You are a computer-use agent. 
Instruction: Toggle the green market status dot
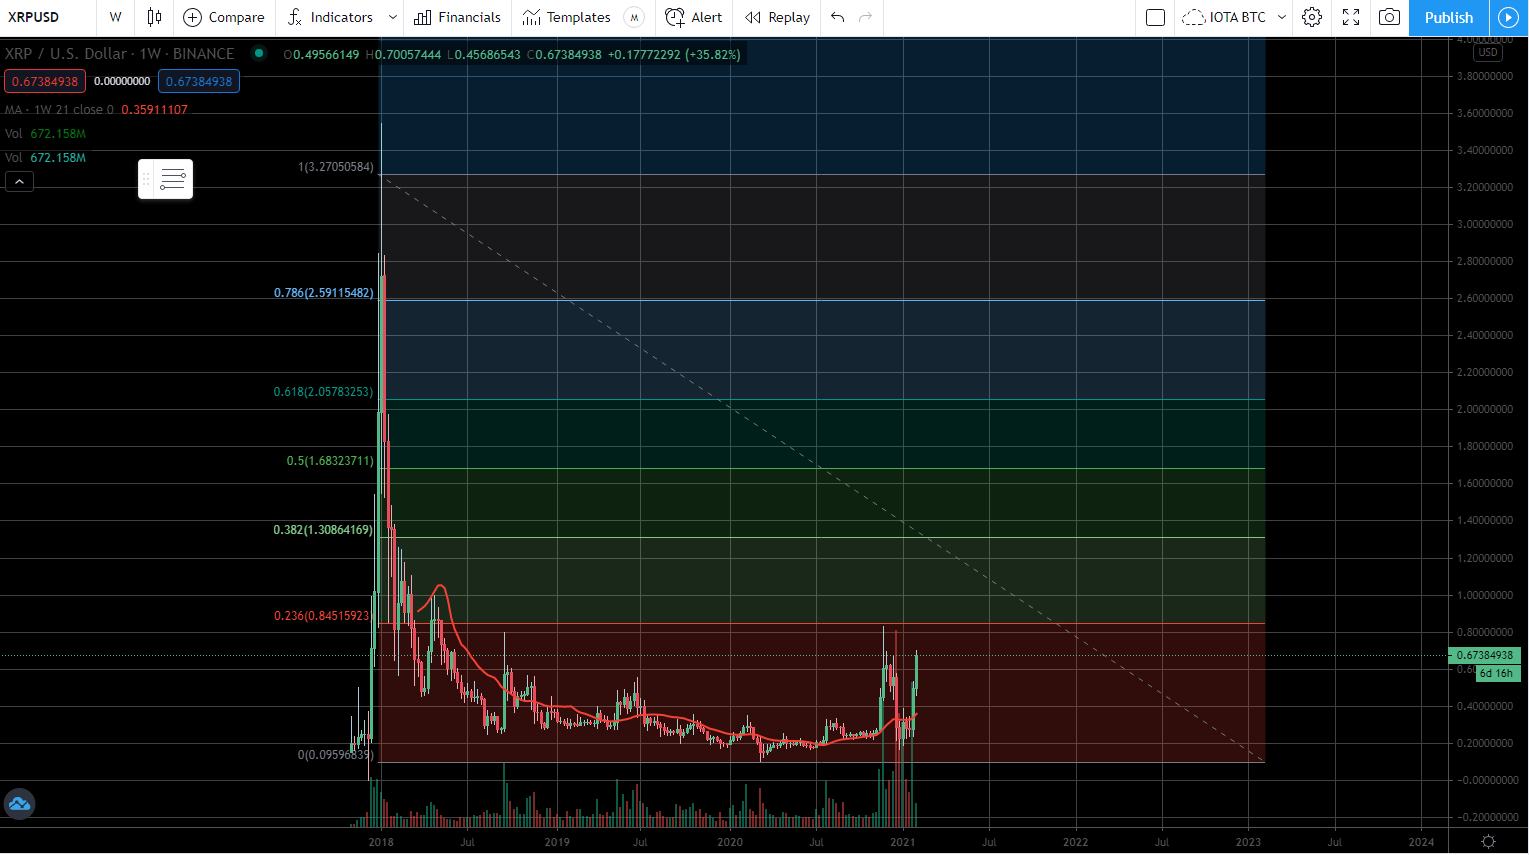click(x=259, y=53)
